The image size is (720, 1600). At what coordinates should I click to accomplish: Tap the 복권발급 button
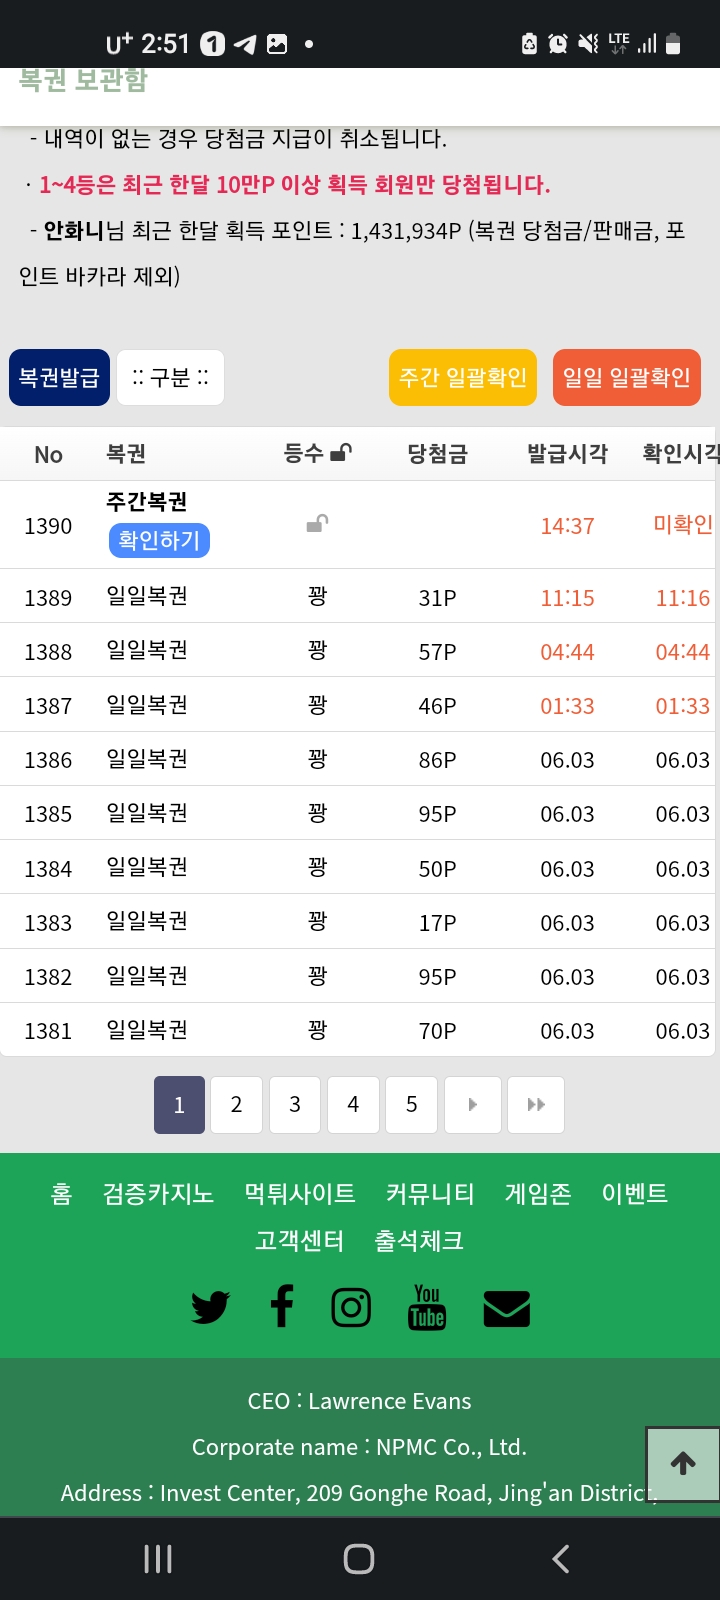(59, 377)
